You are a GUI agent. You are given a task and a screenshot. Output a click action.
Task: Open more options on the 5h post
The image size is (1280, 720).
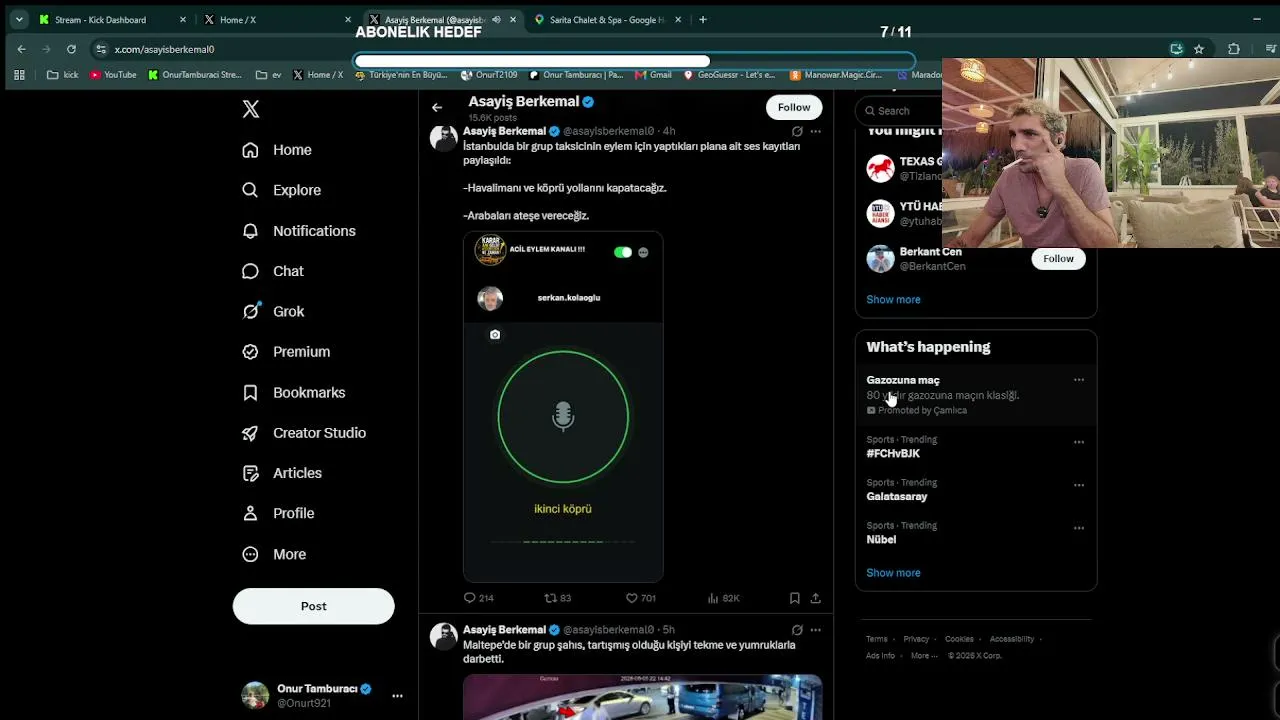(x=816, y=630)
